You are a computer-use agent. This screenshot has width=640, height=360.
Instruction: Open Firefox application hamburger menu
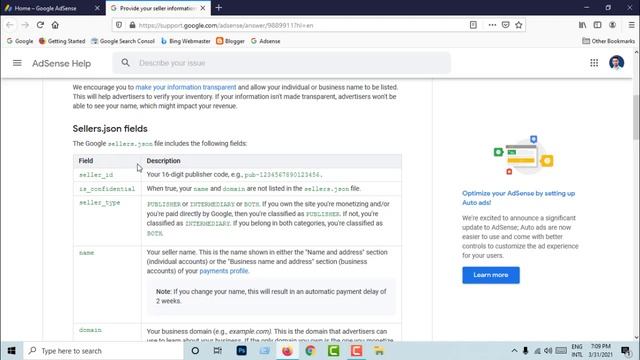click(631, 25)
